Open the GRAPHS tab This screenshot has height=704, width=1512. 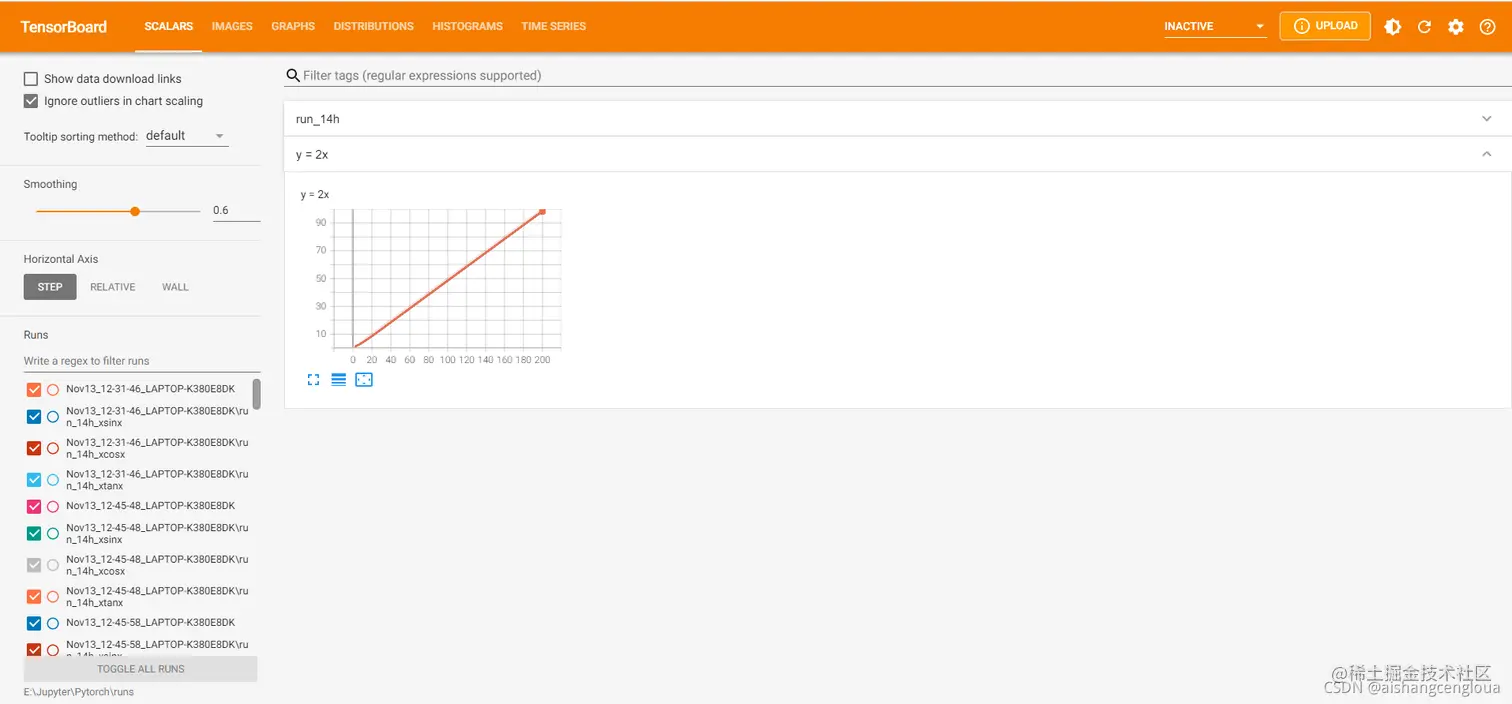(293, 26)
